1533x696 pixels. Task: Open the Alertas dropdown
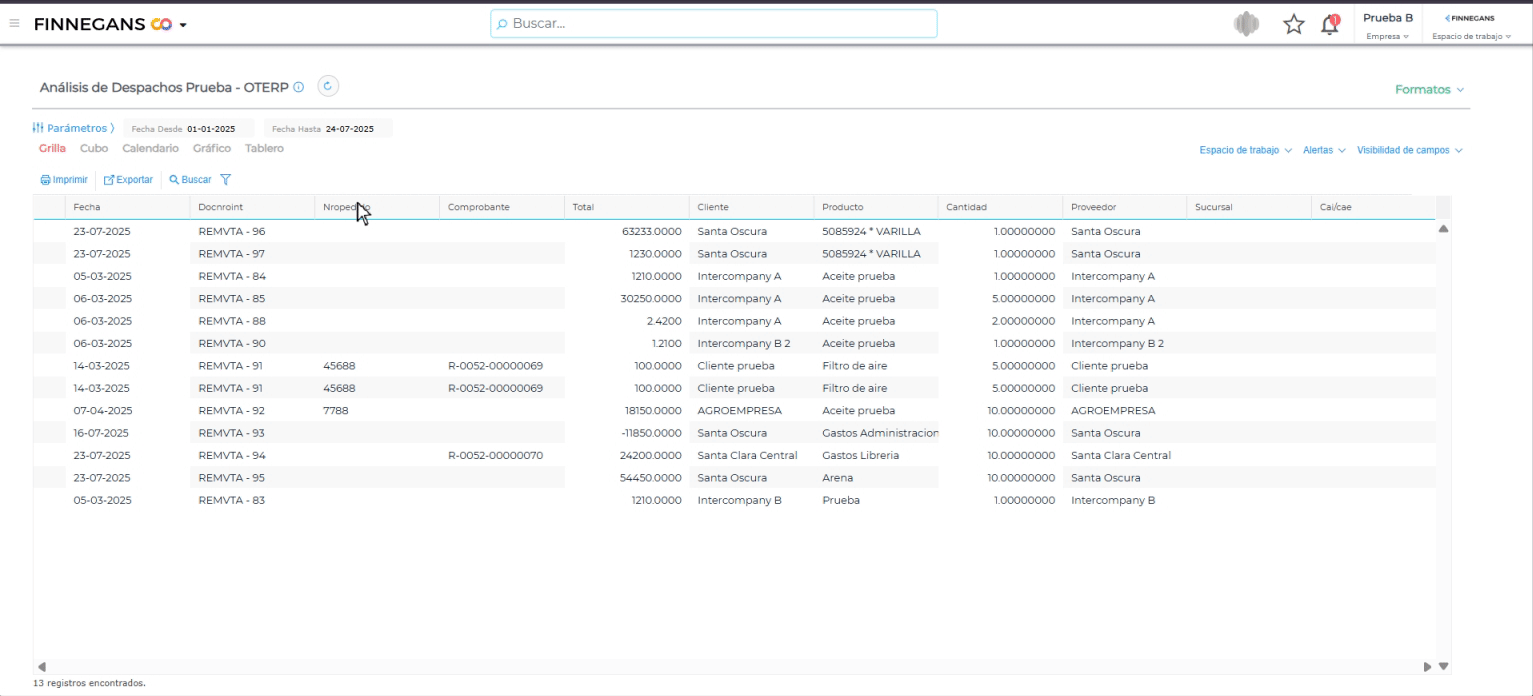tap(1324, 150)
